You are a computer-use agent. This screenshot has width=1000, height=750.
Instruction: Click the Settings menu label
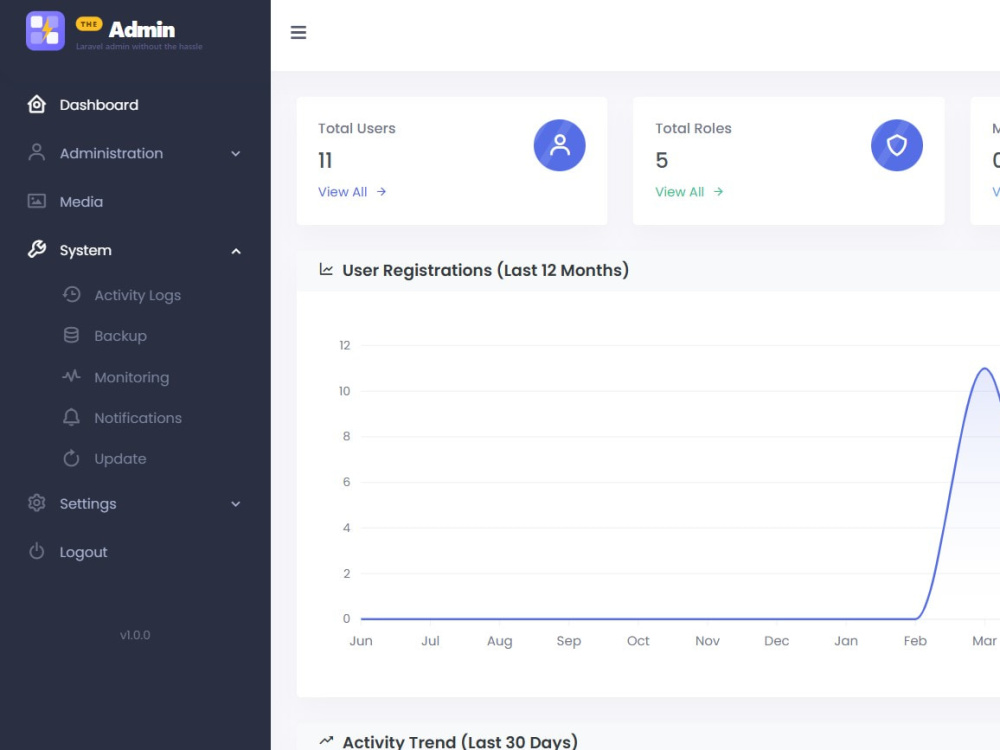(88, 504)
